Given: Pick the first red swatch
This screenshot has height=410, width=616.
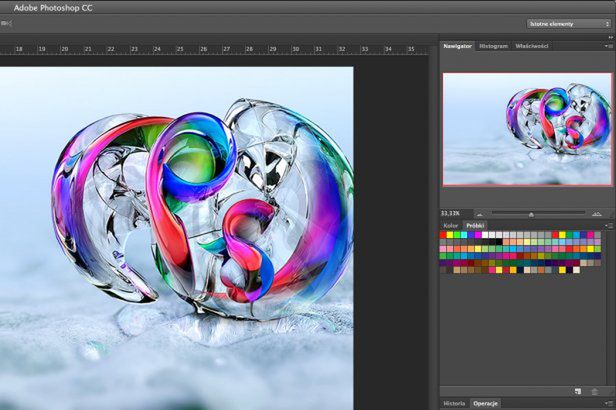Looking at the screenshot, I should [x=443, y=234].
